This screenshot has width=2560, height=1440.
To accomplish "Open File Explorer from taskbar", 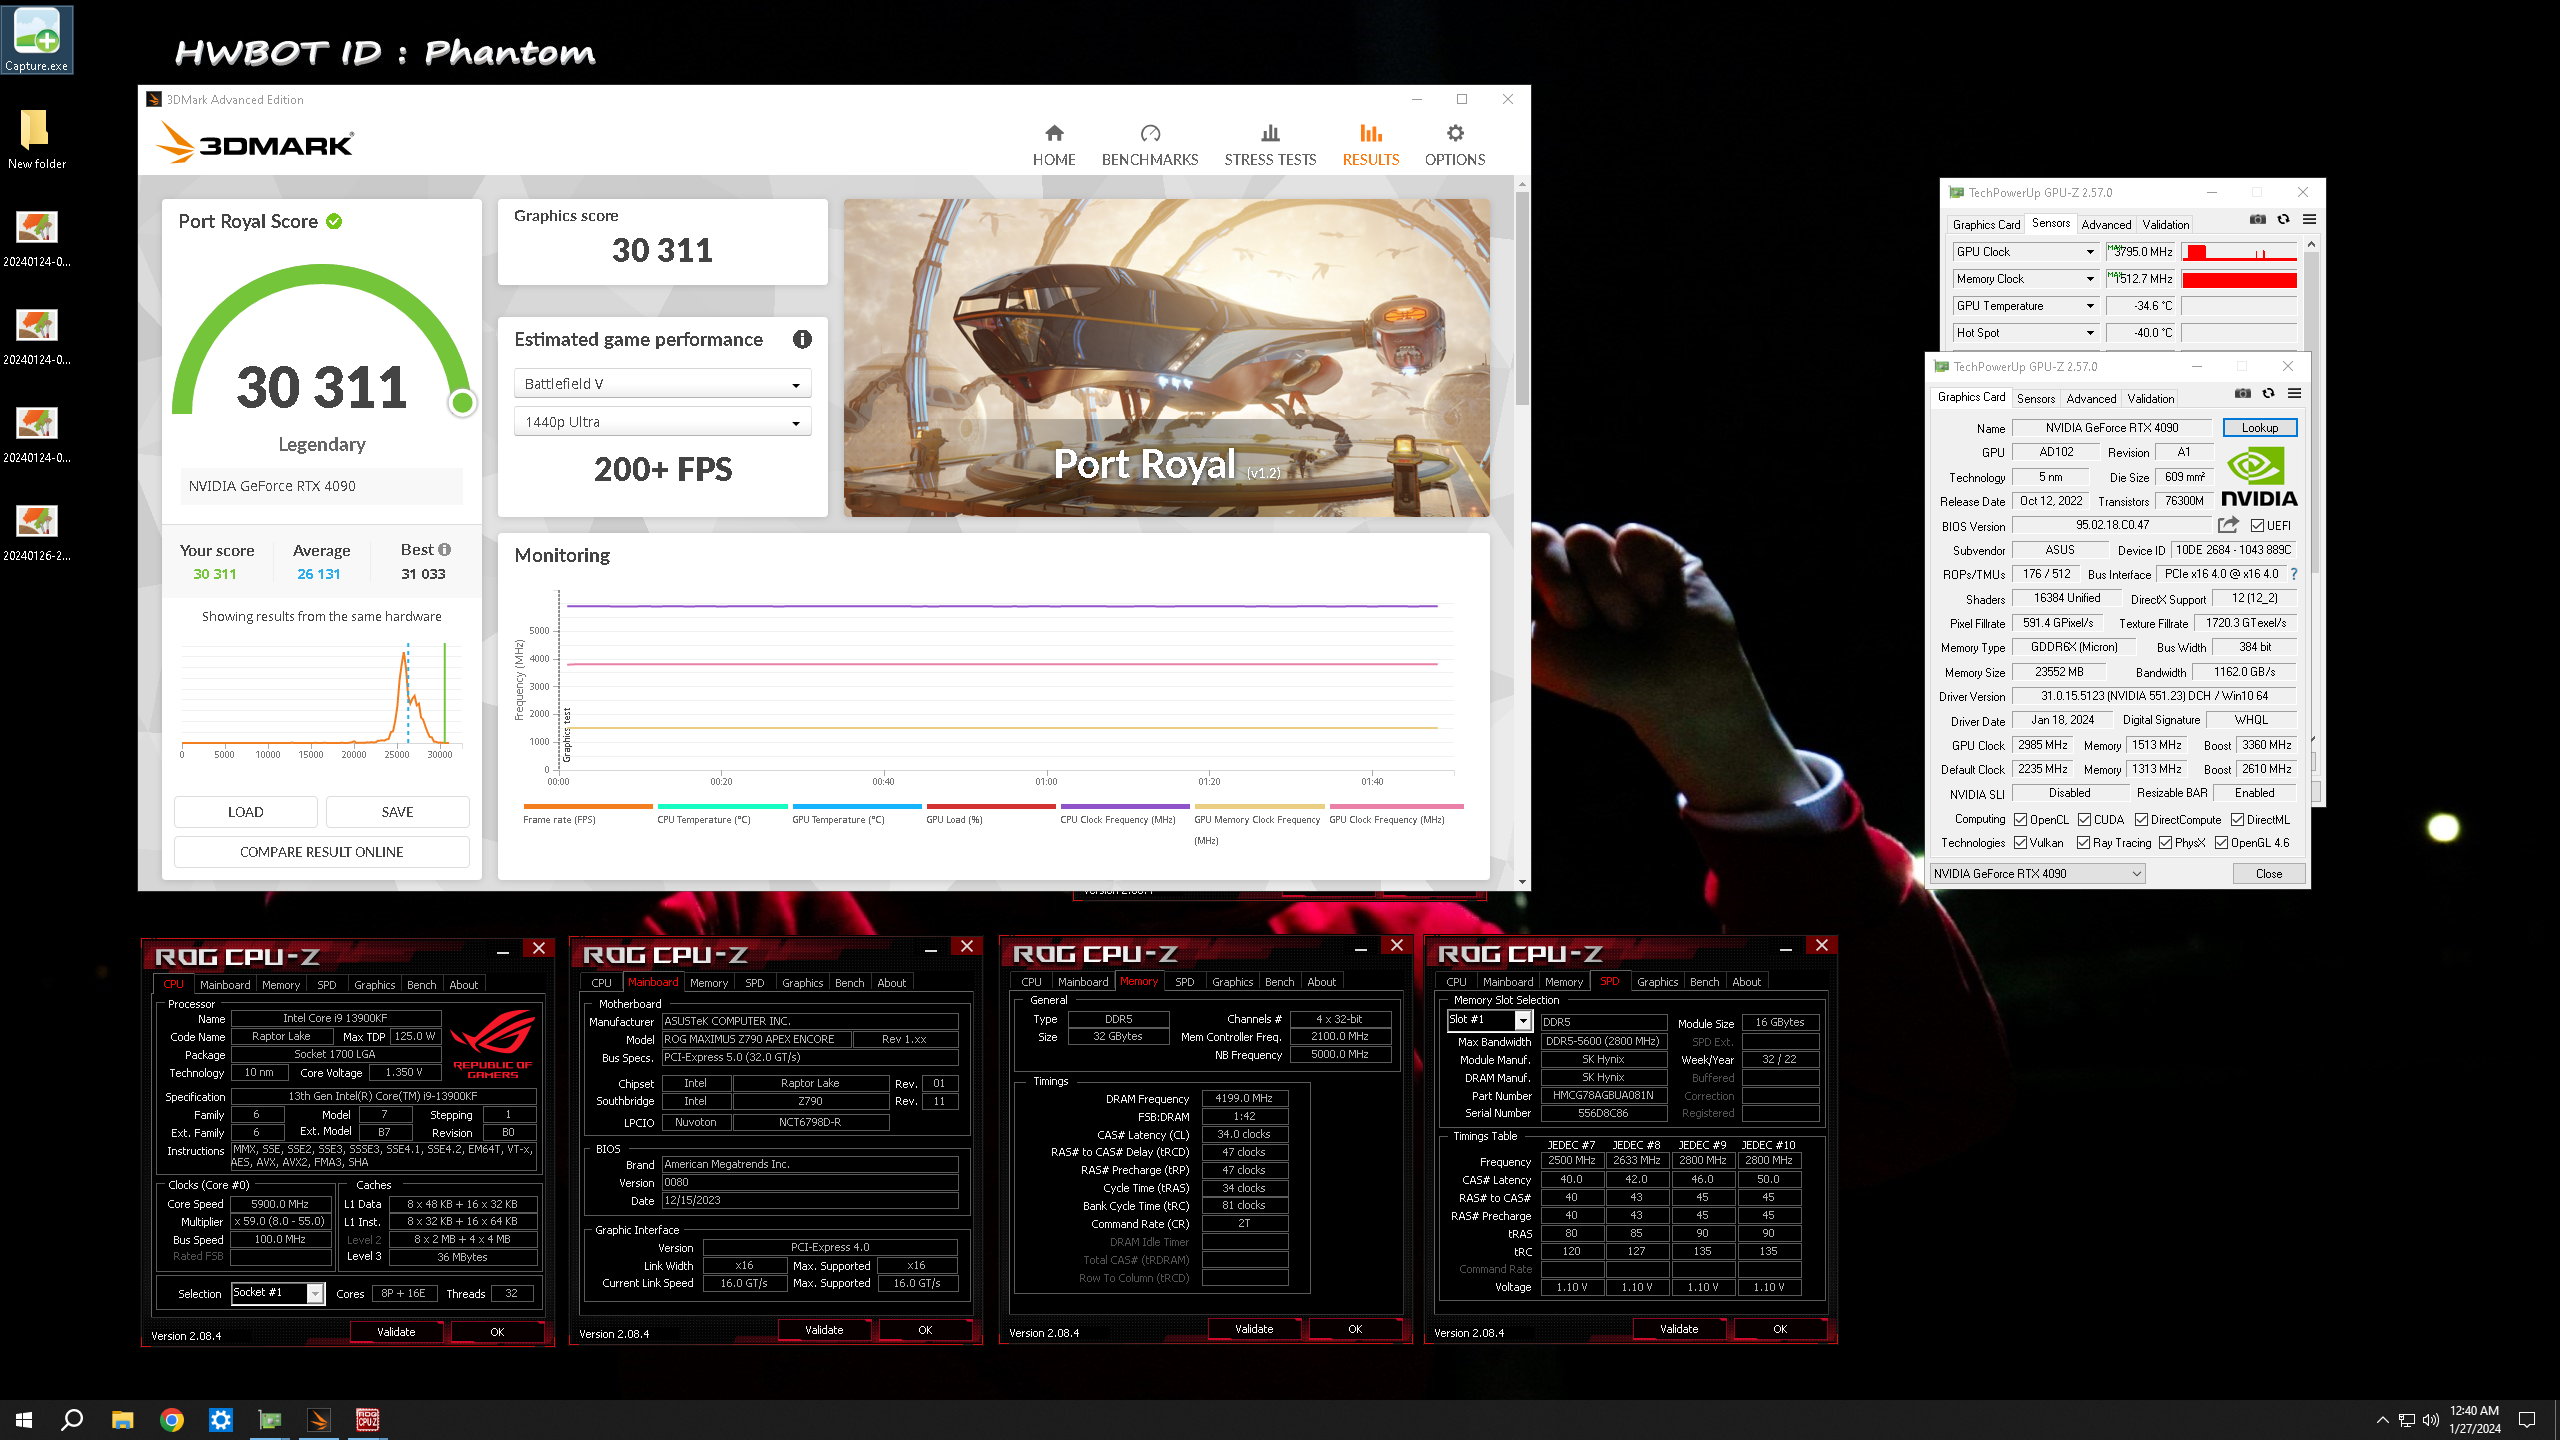I will (x=122, y=1419).
